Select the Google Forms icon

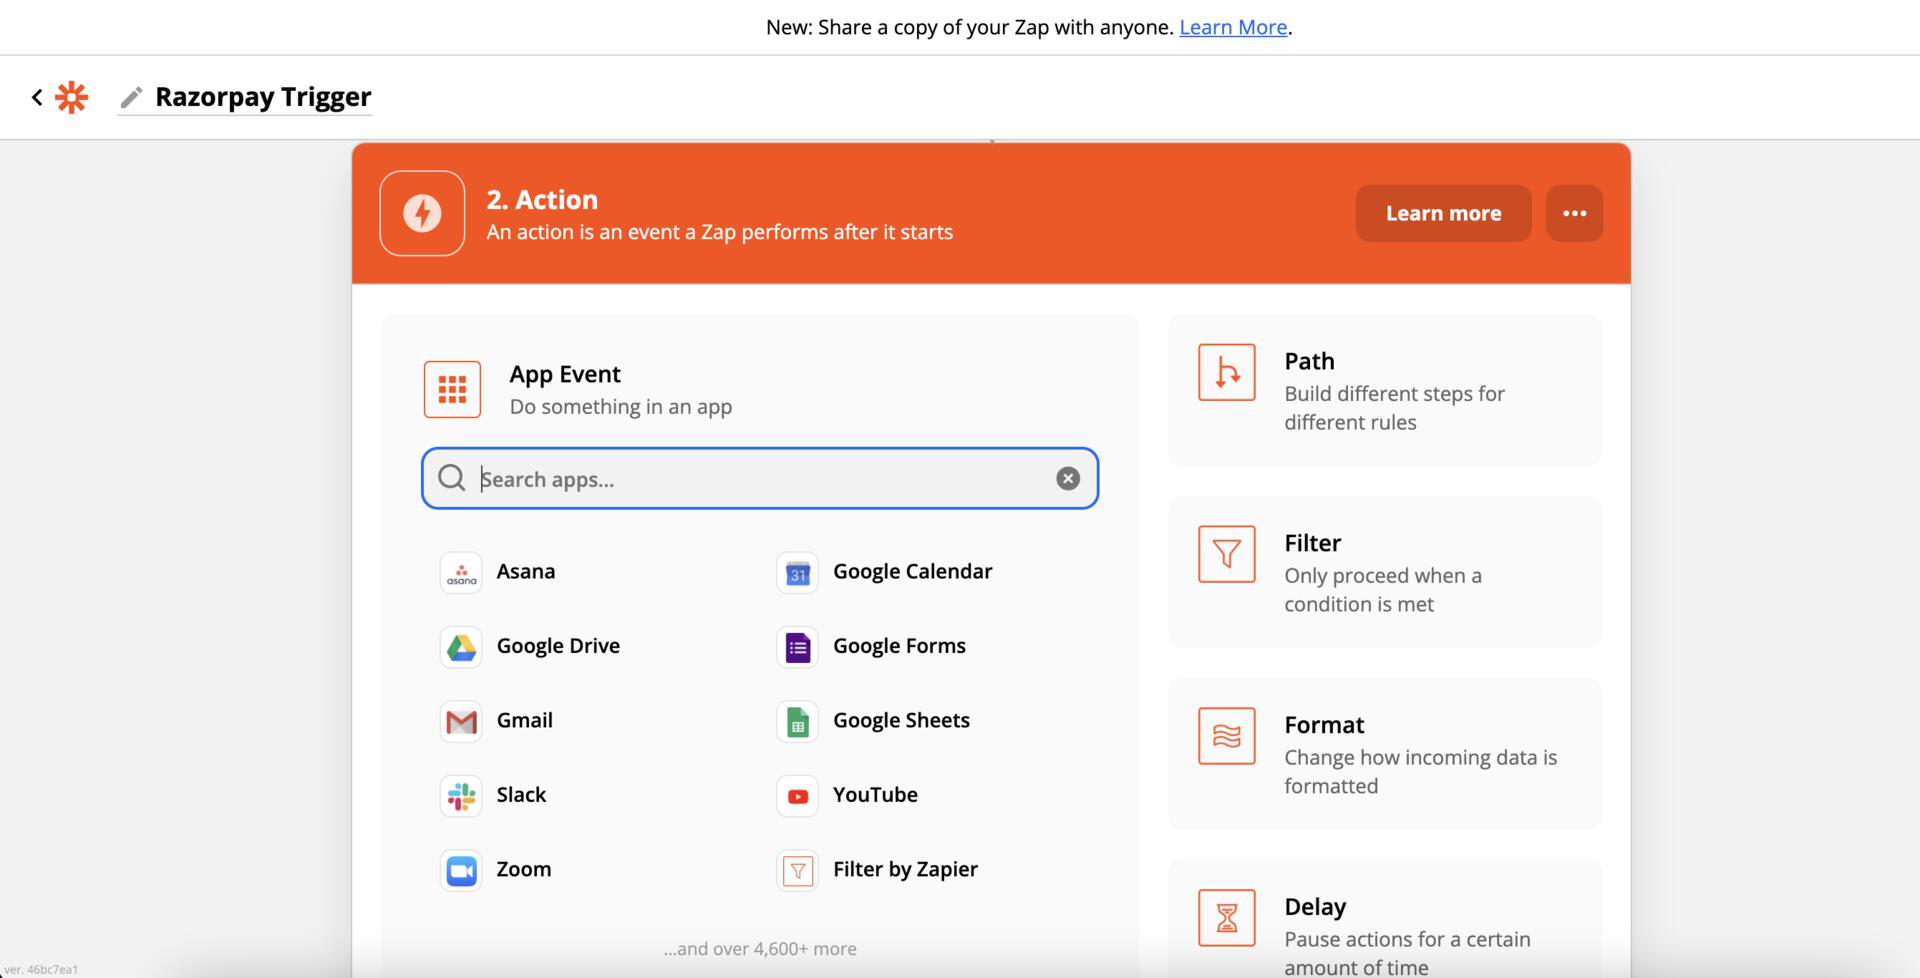click(797, 647)
